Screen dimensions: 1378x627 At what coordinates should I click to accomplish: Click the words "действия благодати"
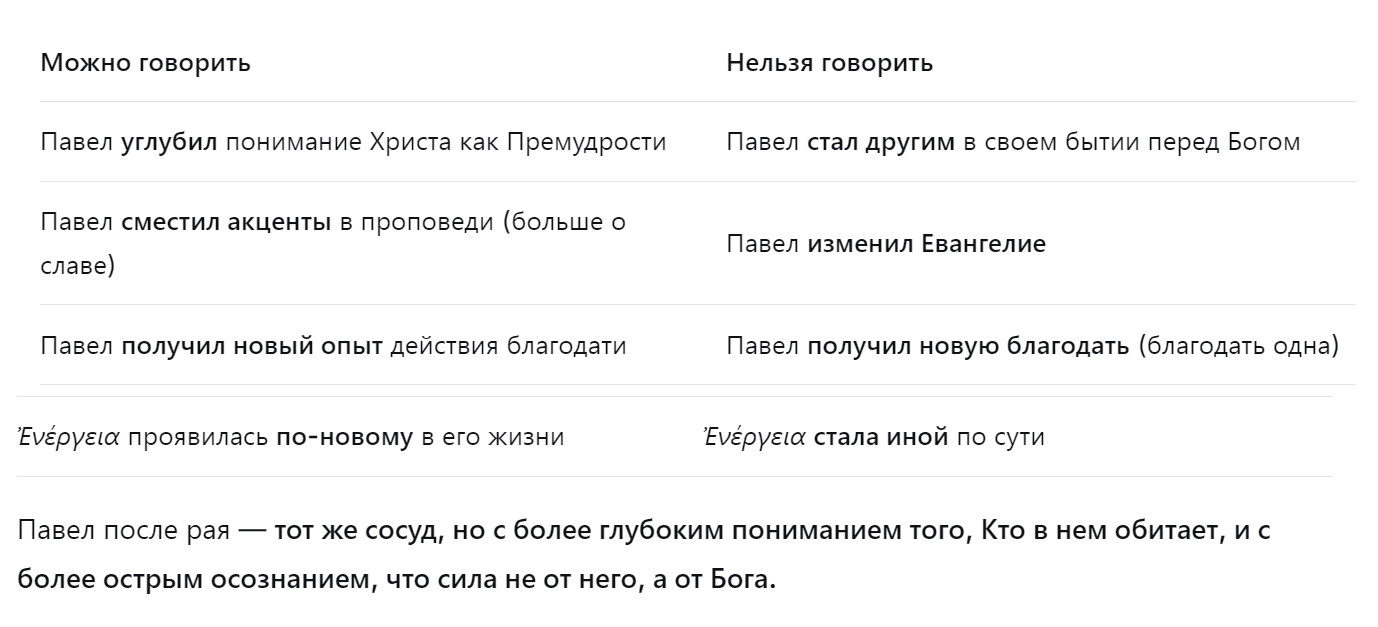509,347
